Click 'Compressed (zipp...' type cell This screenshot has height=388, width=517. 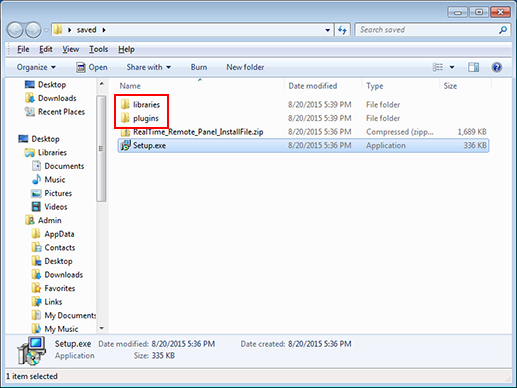tap(400, 132)
